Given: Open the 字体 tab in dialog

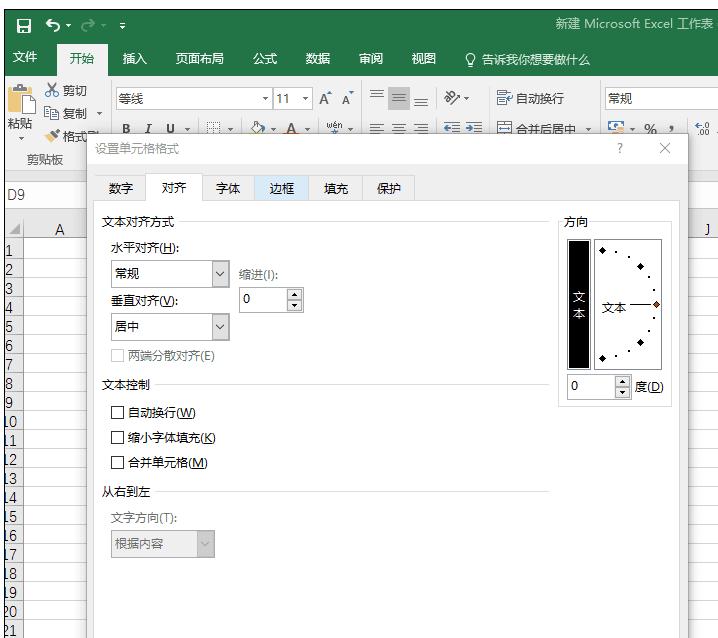Looking at the screenshot, I should coord(228,188).
